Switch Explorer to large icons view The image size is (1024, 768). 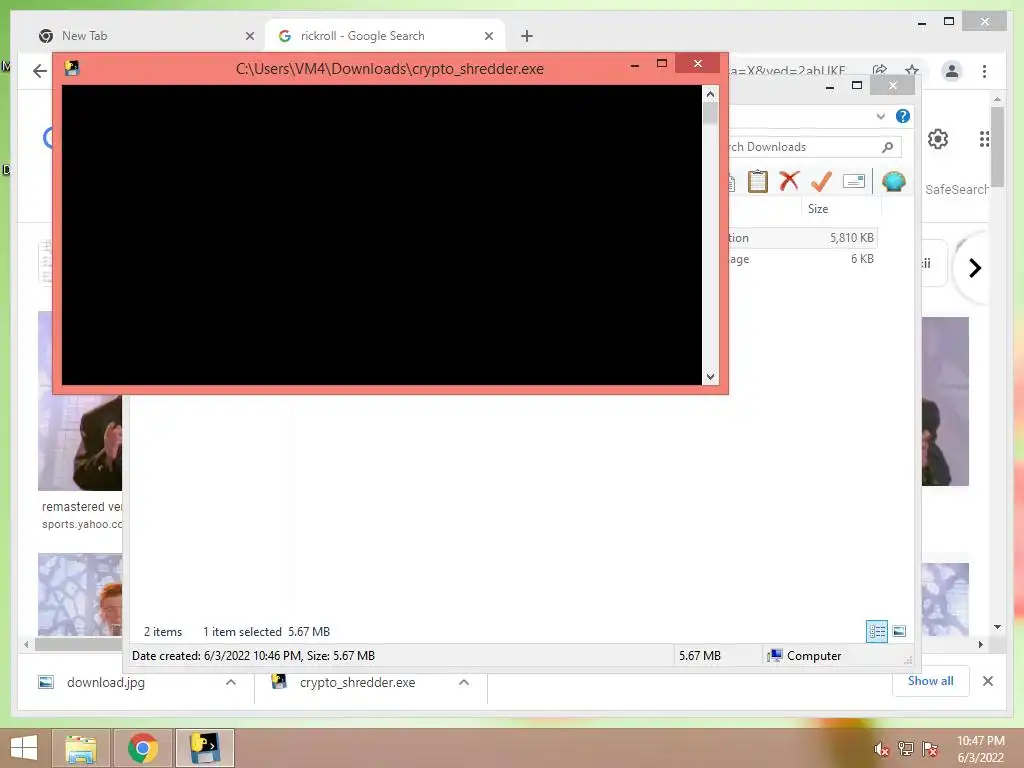click(x=899, y=632)
